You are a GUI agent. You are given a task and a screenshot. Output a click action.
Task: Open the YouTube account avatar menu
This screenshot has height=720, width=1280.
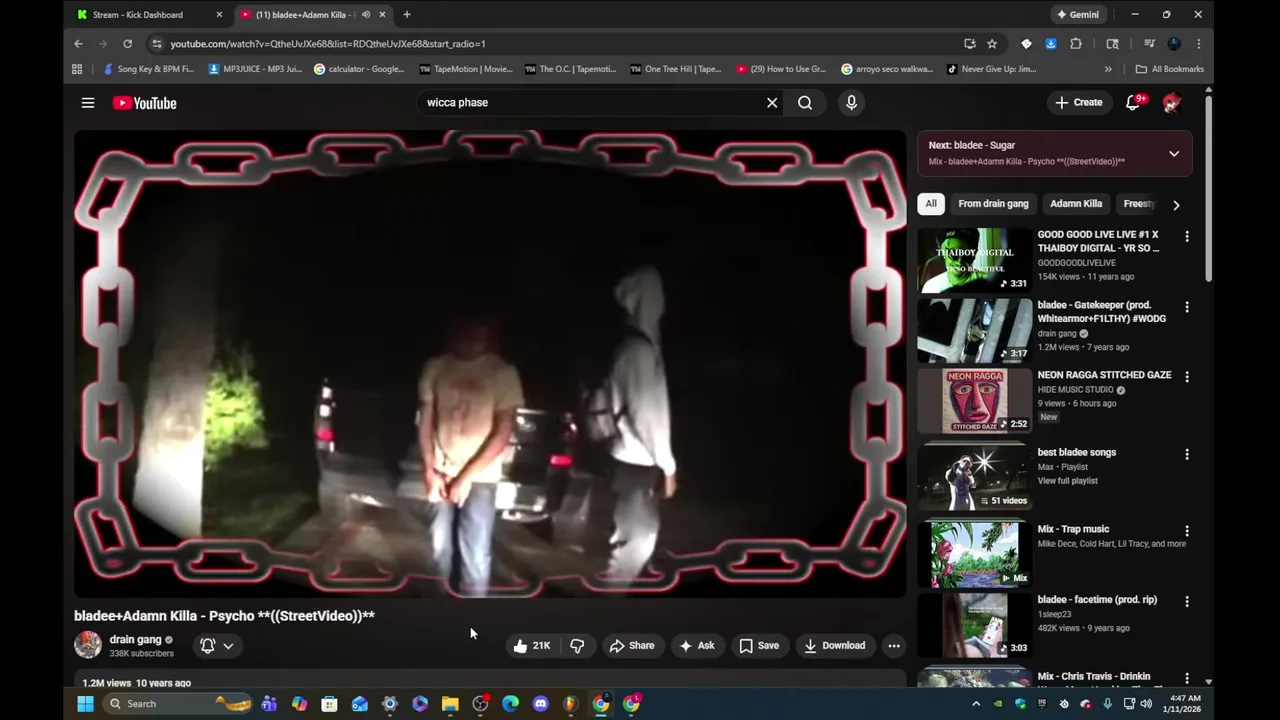tap(1172, 102)
